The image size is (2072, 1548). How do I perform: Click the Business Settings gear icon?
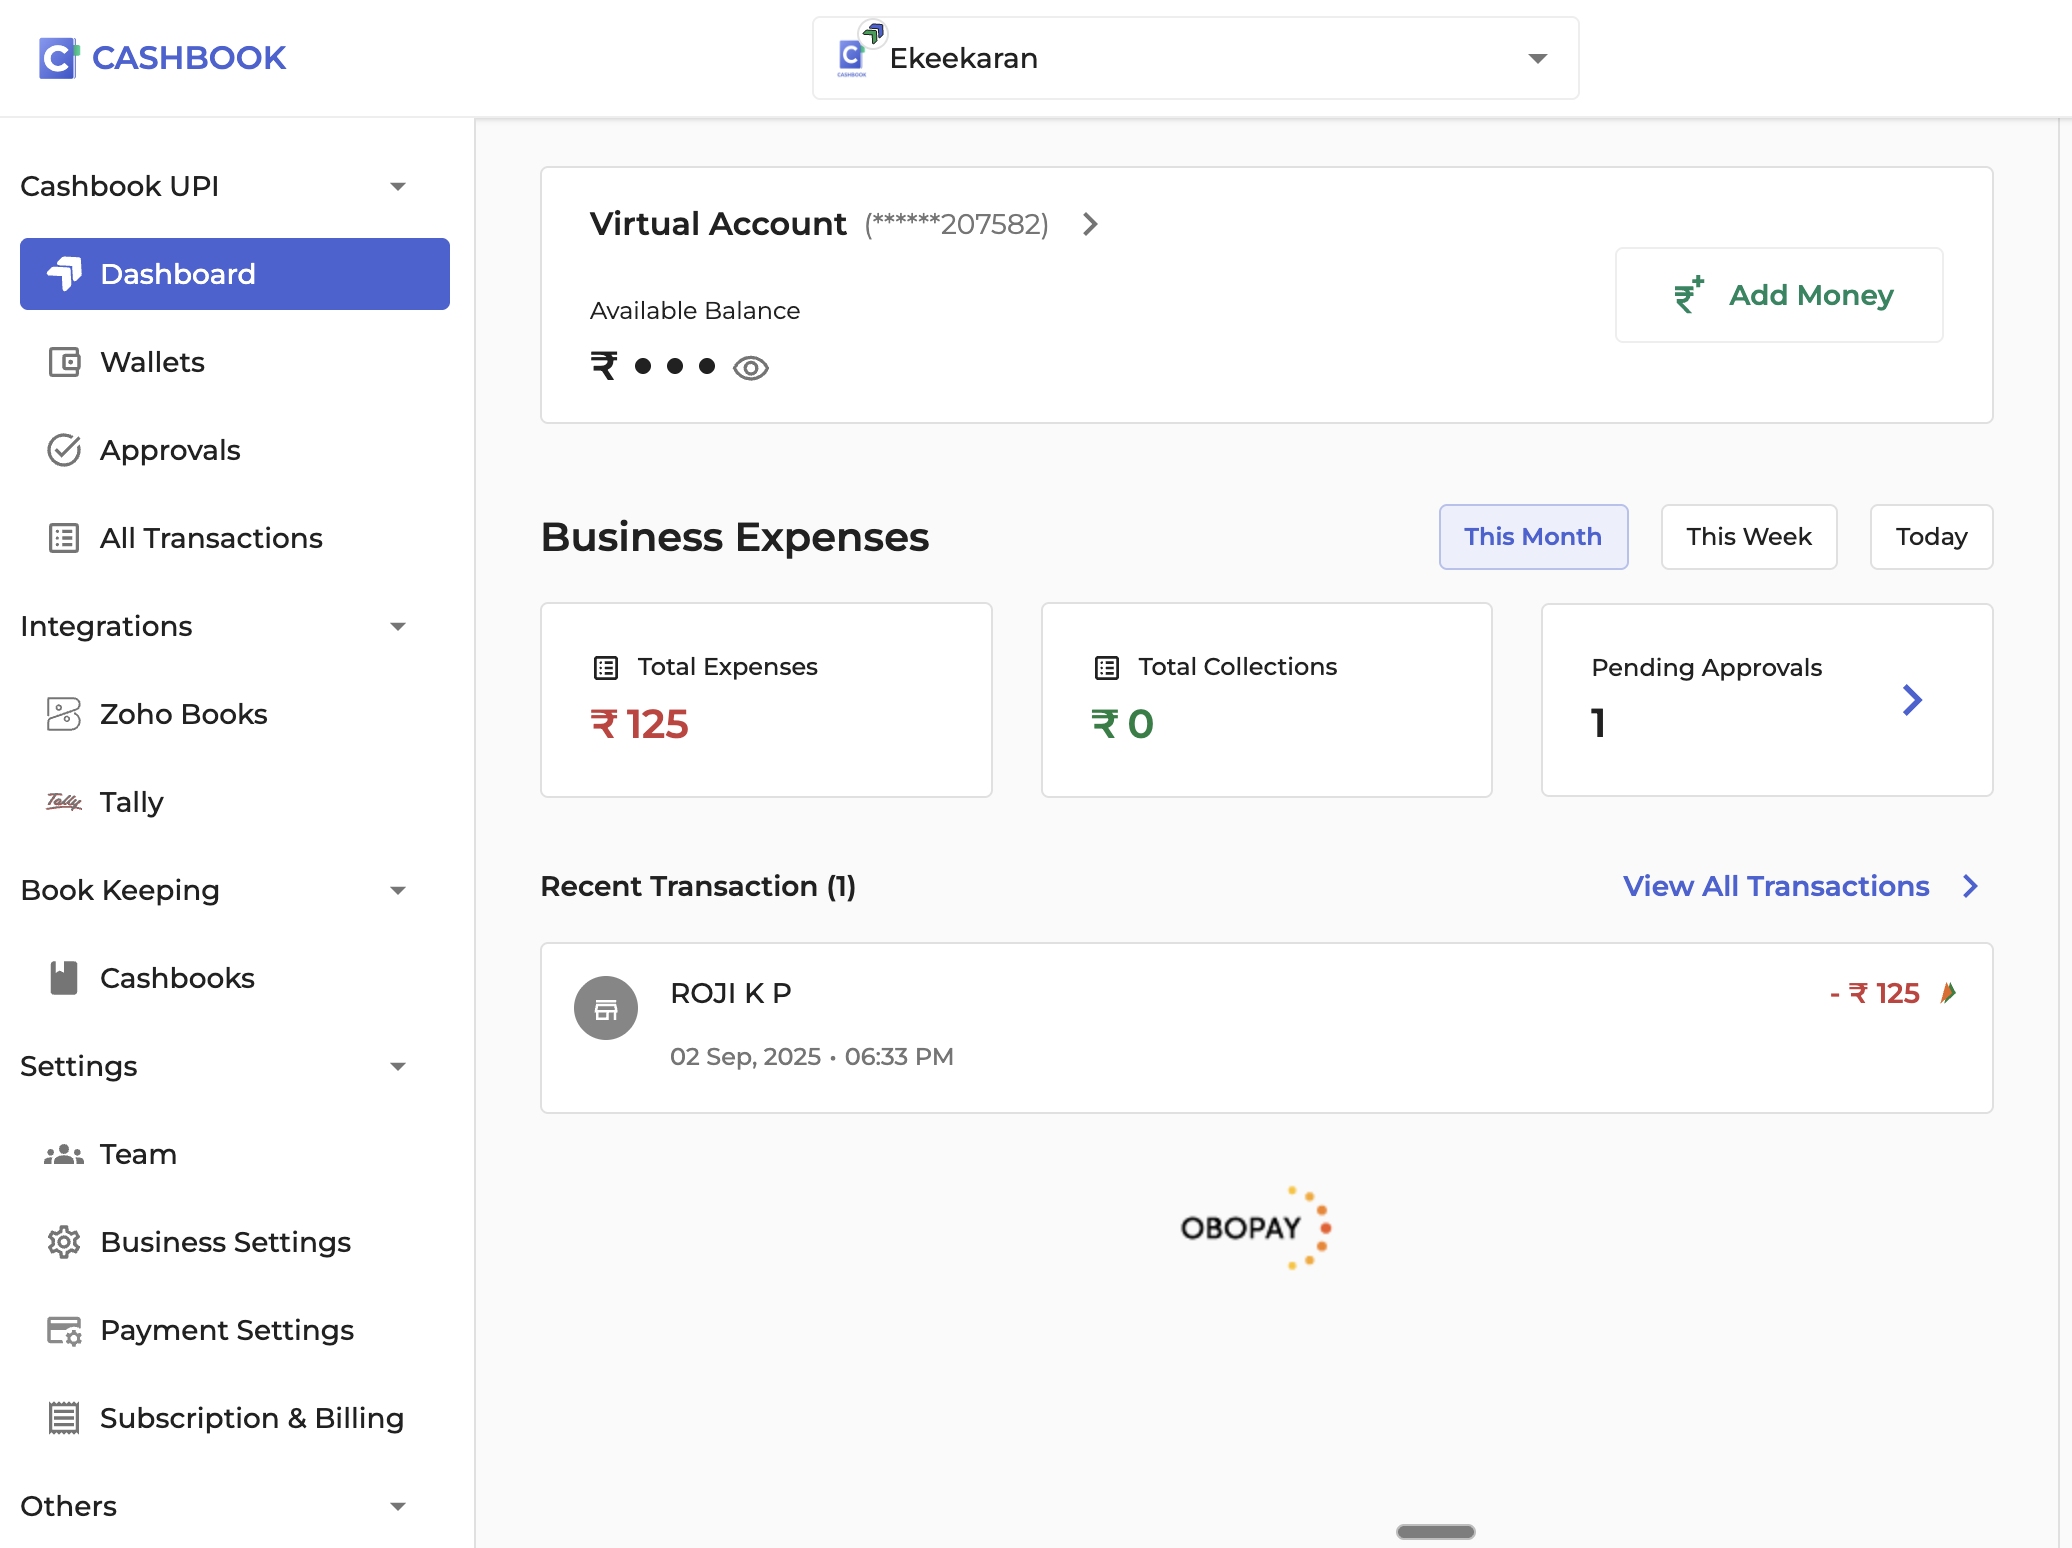(64, 1242)
